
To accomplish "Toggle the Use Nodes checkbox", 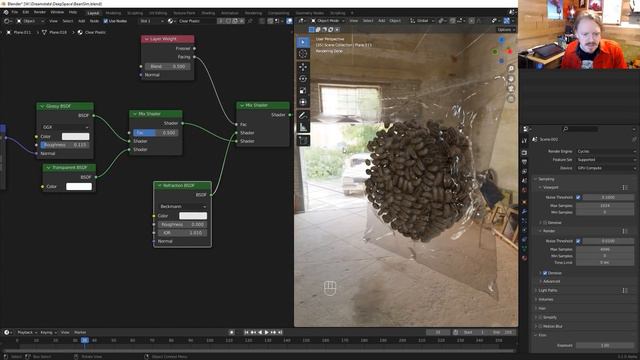I will [106, 21].
